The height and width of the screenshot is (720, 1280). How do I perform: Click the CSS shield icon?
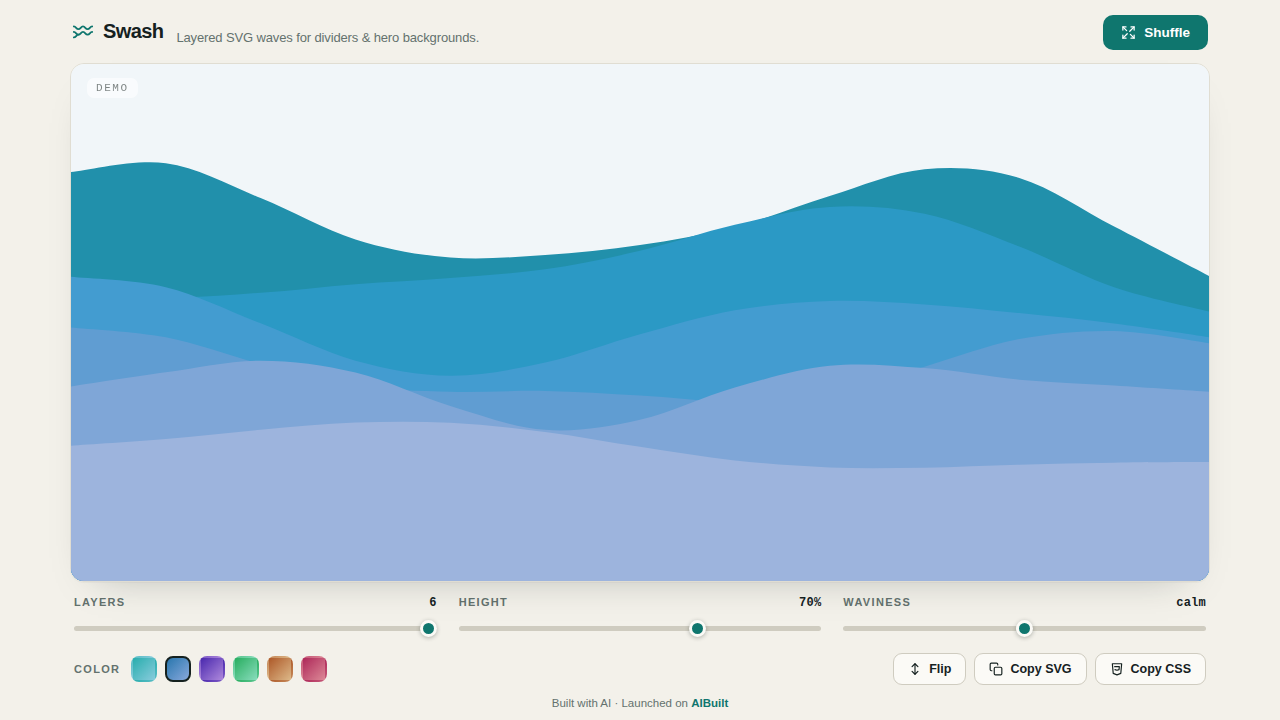pos(1117,669)
